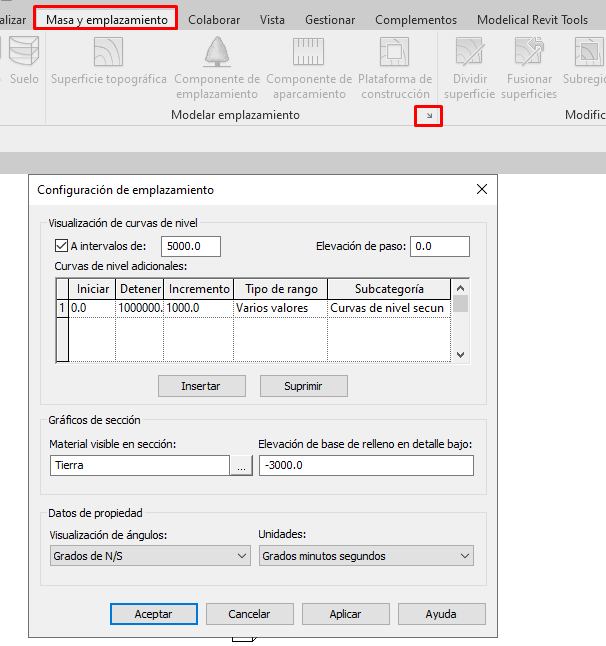Open help with the Ayuda button
Screen dimensions: 606x646
click(x=442, y=614)
